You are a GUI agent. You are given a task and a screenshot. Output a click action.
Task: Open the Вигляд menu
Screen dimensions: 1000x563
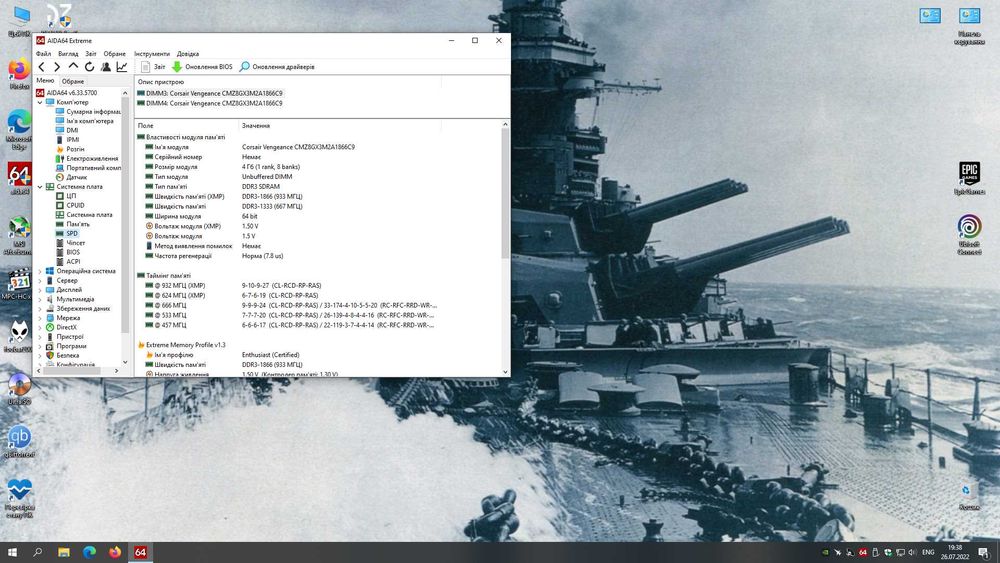click(68, 54)
